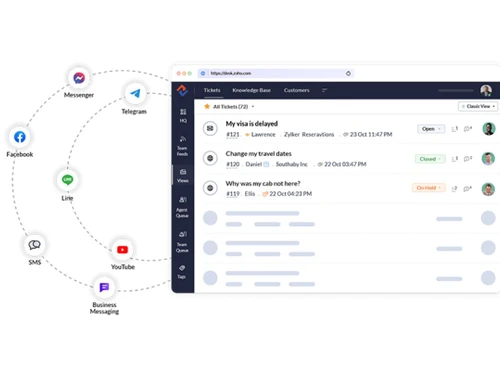This screenshot has width=500, height=375.
Task: Click the Zoho Desk logo
Action: 182,90
